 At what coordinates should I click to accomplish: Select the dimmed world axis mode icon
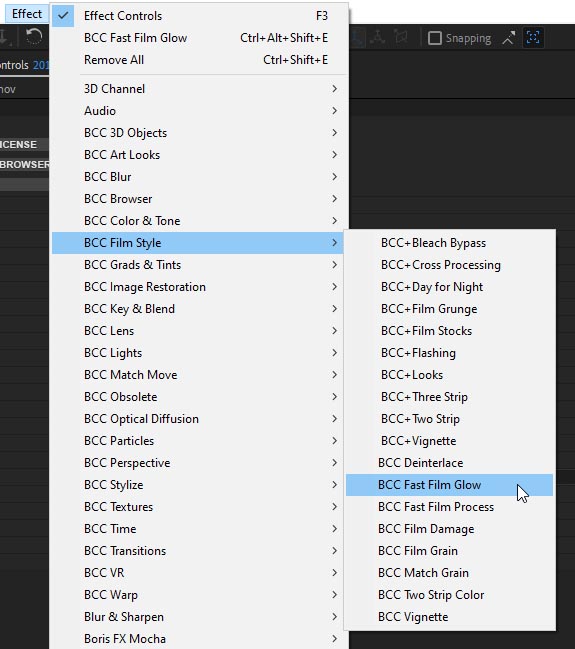click(378, 38)
